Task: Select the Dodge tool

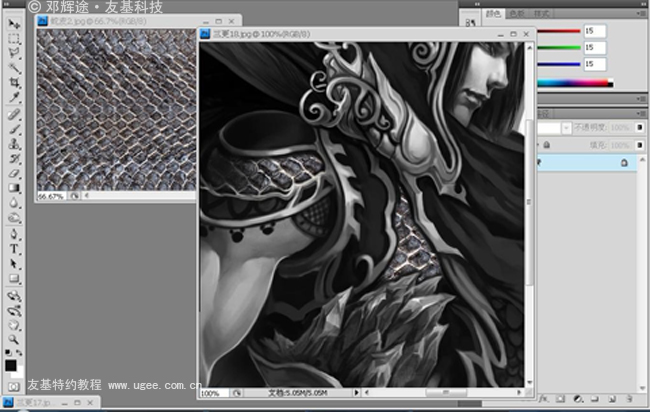Action: 14,218
